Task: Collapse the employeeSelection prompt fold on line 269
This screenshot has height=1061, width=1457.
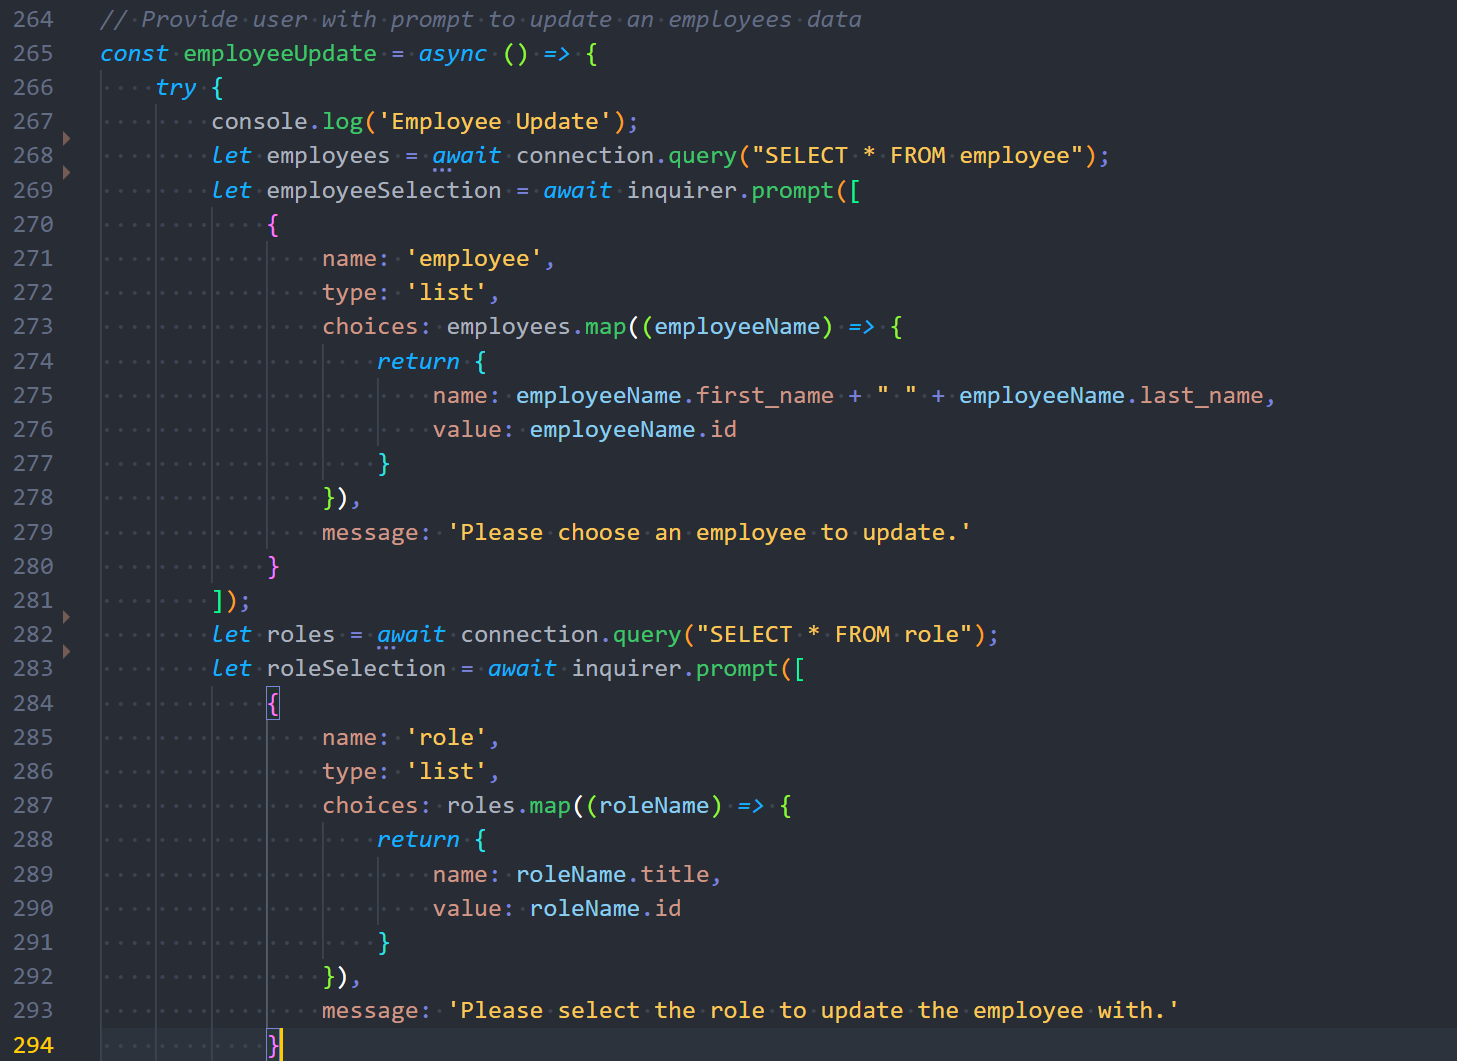Action: (x=66, y=173)
